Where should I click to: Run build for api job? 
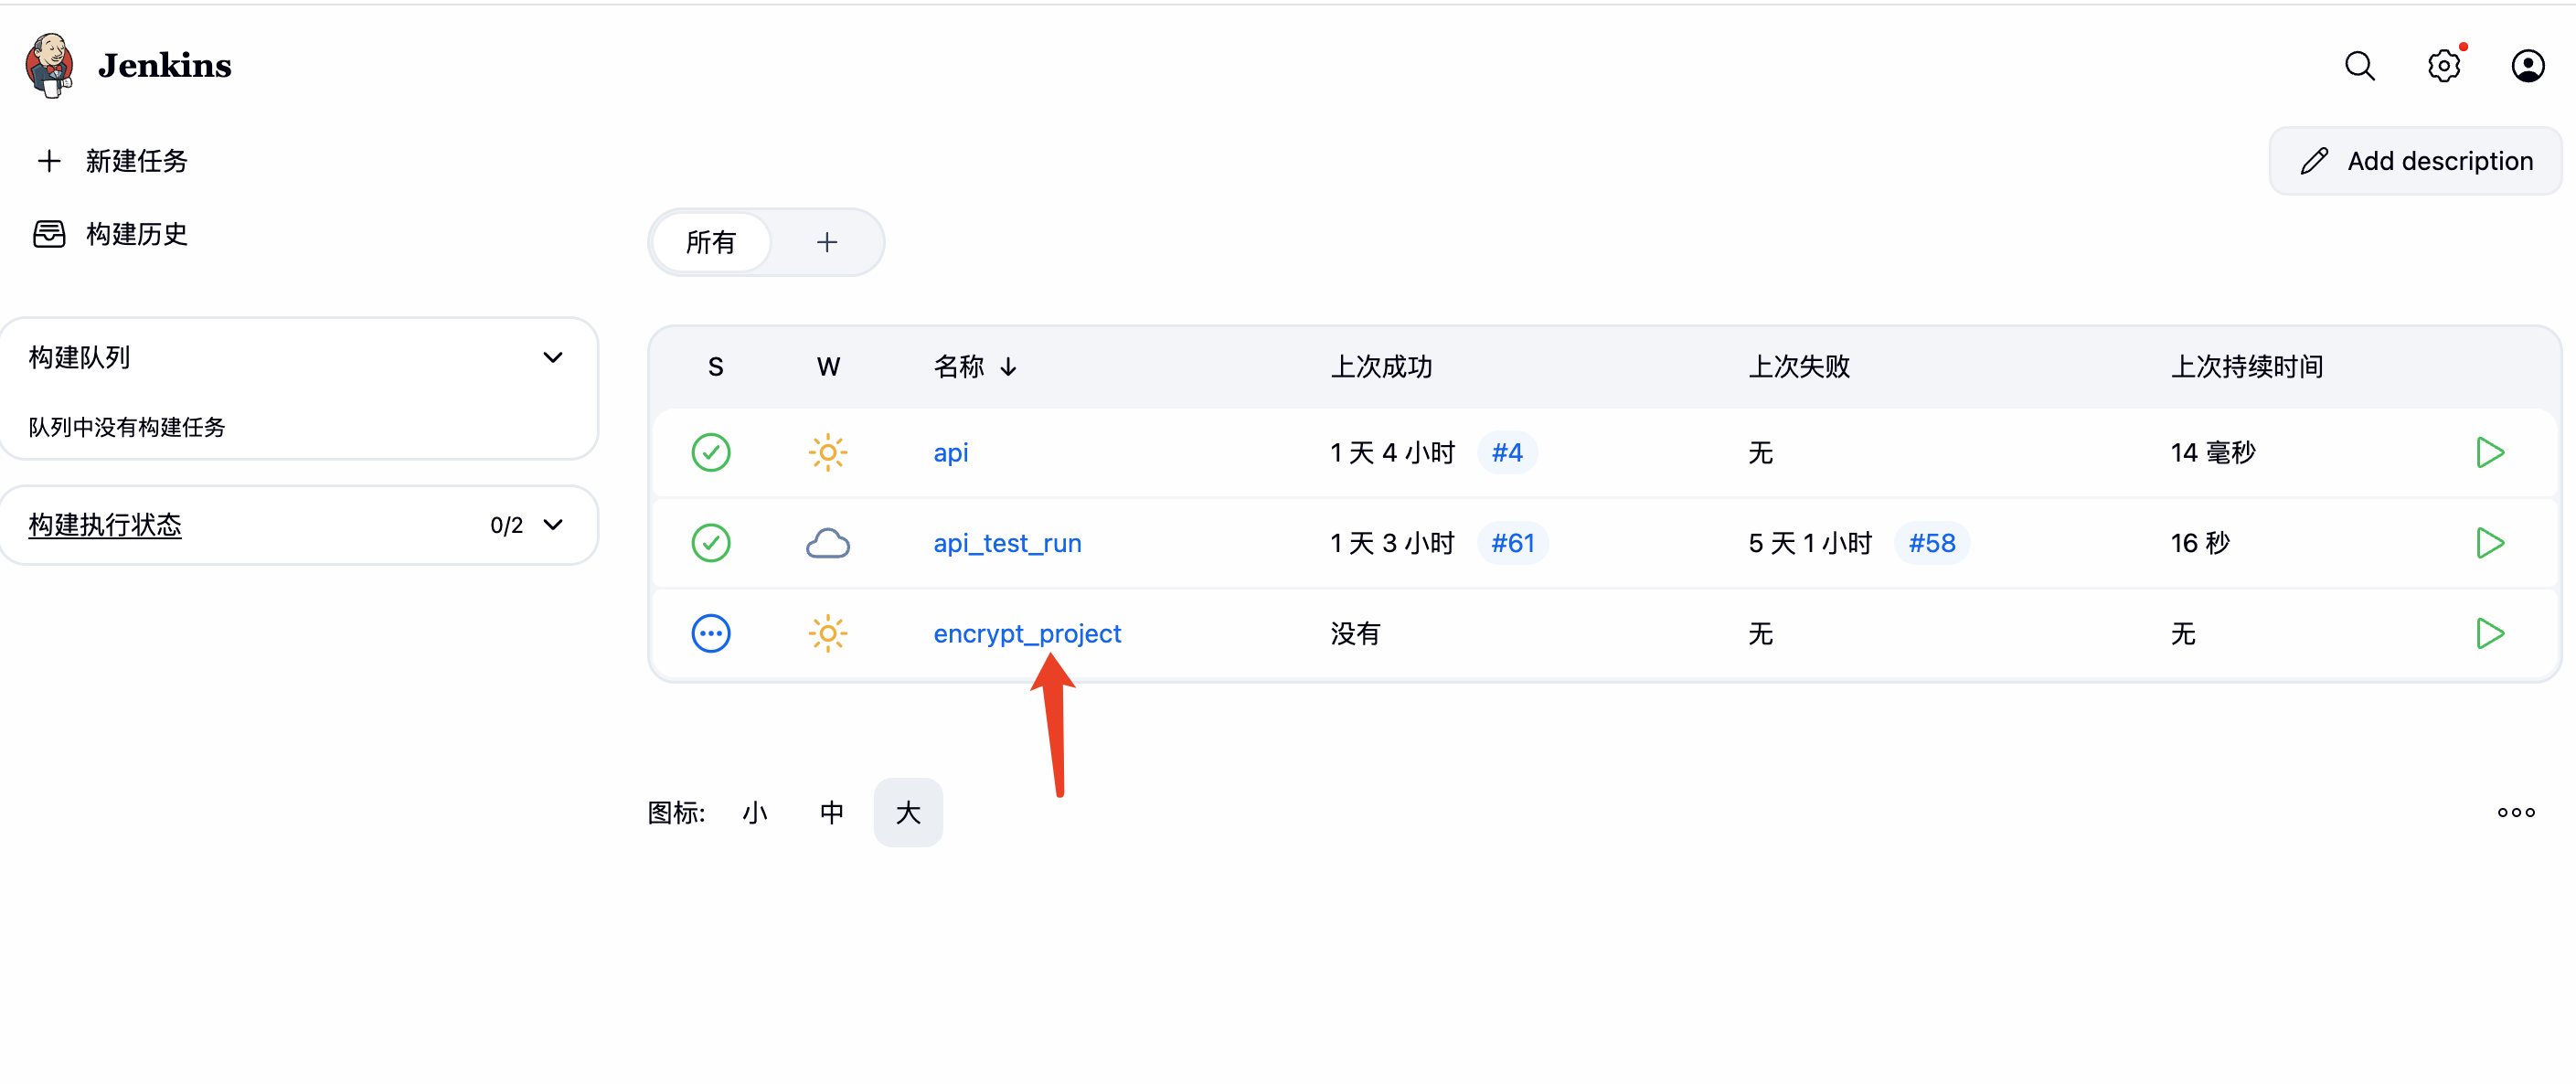click(x=2489, y=453)
